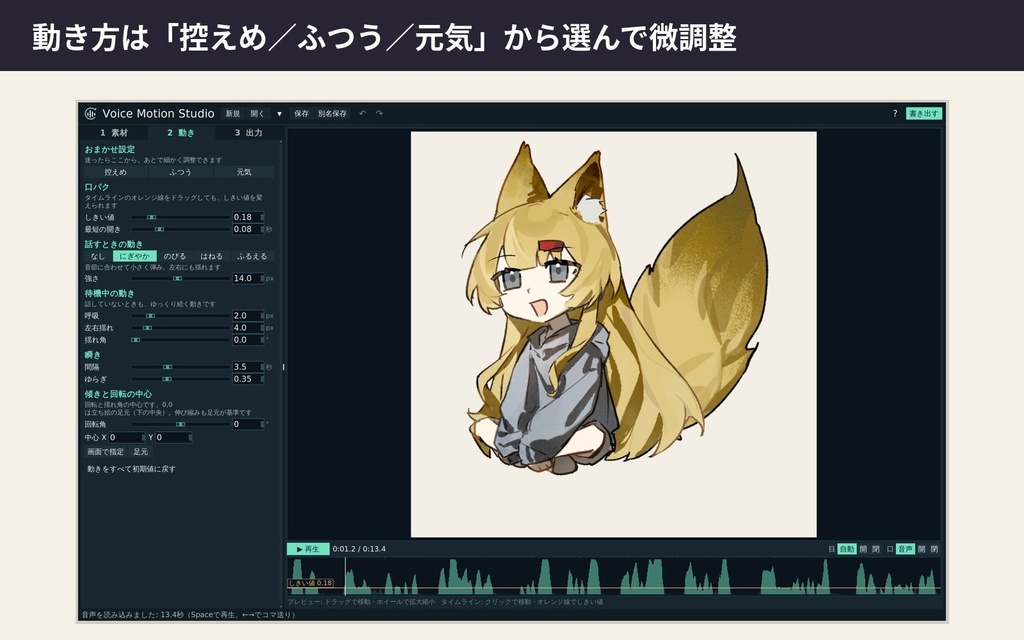Open the help question mark icon
Viewport: 1024px width, 640px height.
coord(895,114)
